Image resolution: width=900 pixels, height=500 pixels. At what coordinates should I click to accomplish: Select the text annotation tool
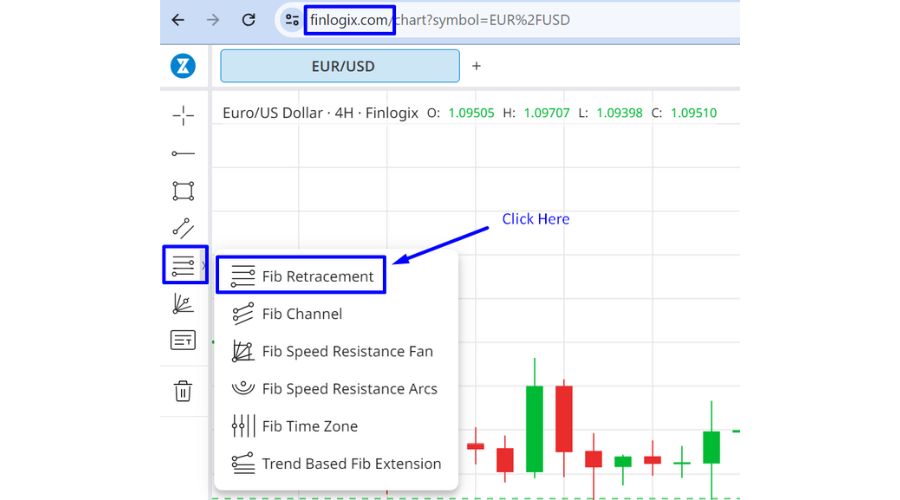click(x=183, y=341)
